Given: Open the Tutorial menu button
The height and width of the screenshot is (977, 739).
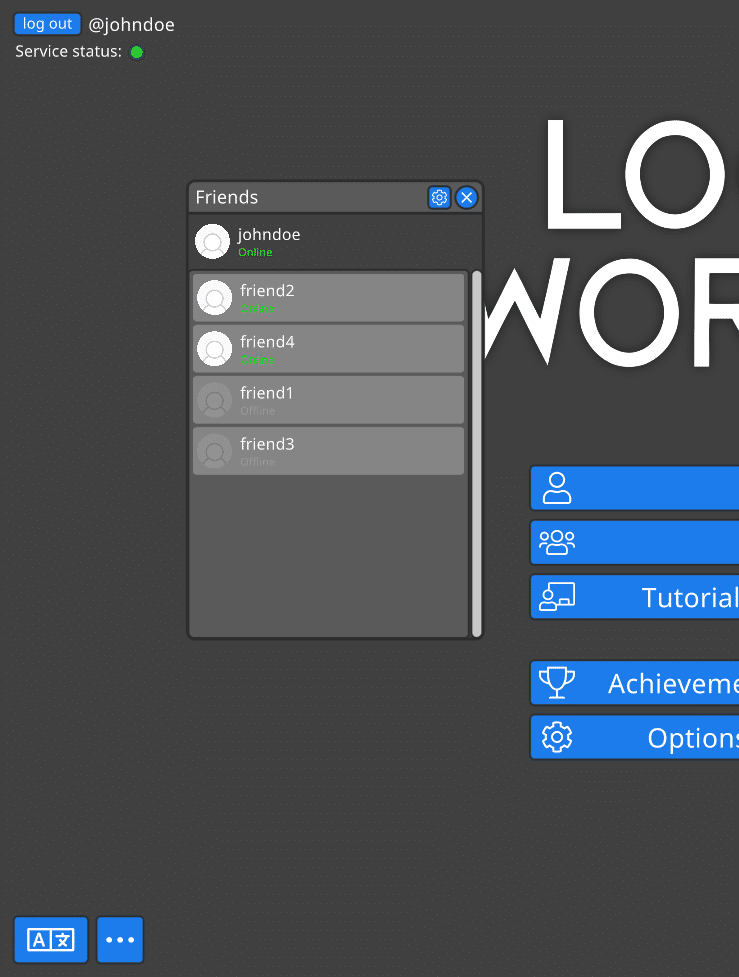Looking at the screenshot, I should [x=634, y=597].
